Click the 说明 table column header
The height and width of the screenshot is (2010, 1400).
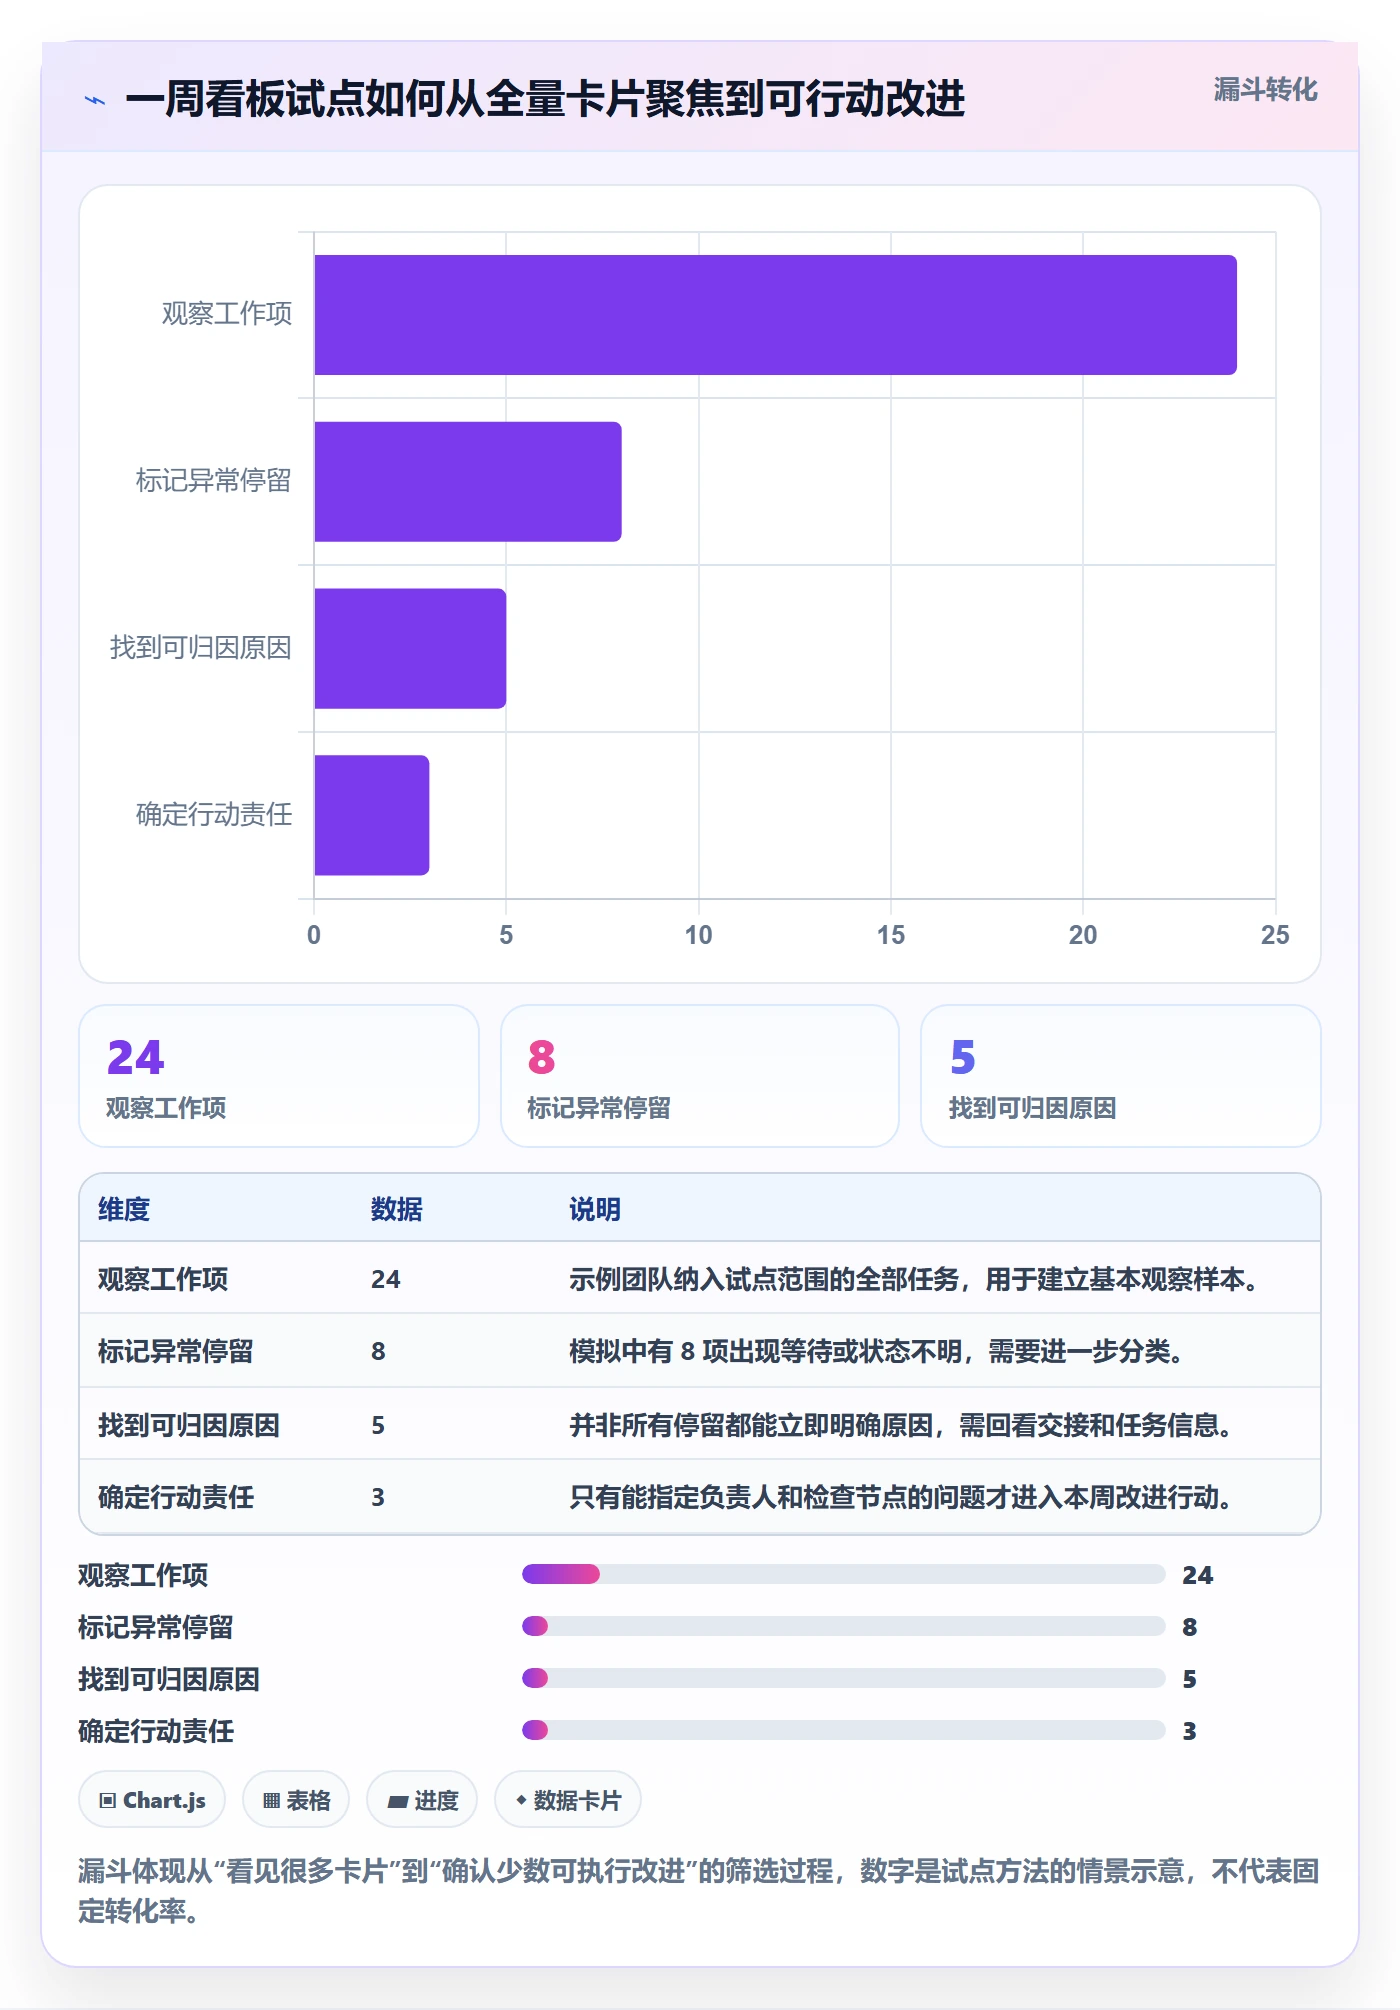[x=595, y=1209]
